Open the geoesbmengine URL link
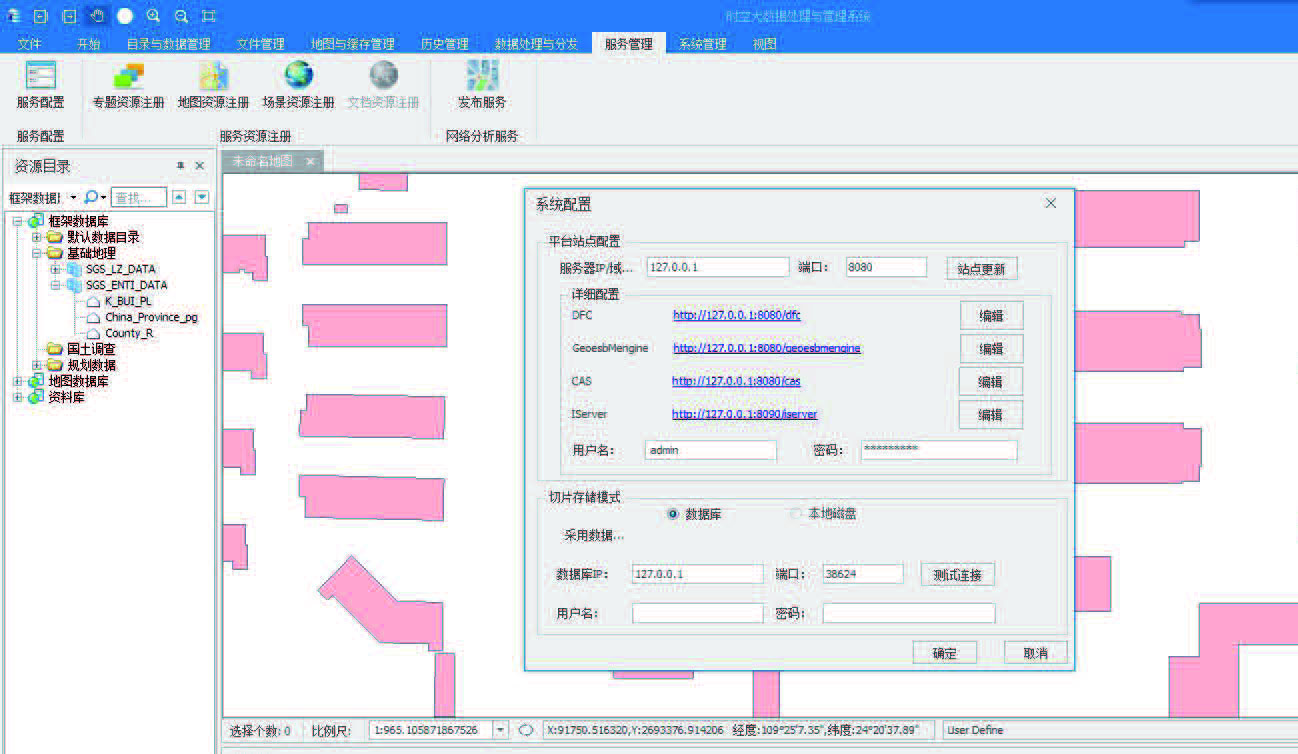The width and height of the screenshot is (1298, 754). point(766,348)
